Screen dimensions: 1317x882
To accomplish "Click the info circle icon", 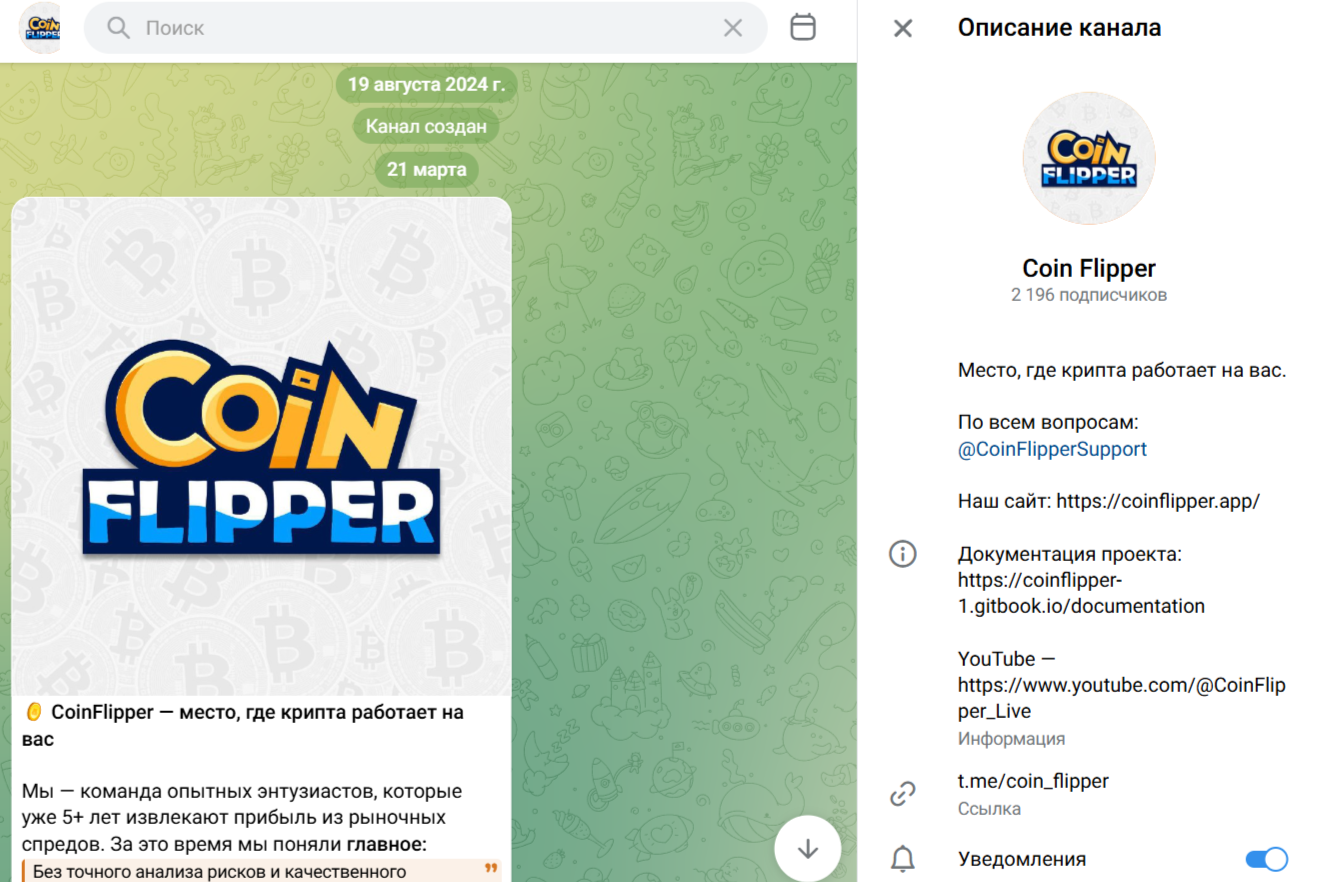I will 903,554.
